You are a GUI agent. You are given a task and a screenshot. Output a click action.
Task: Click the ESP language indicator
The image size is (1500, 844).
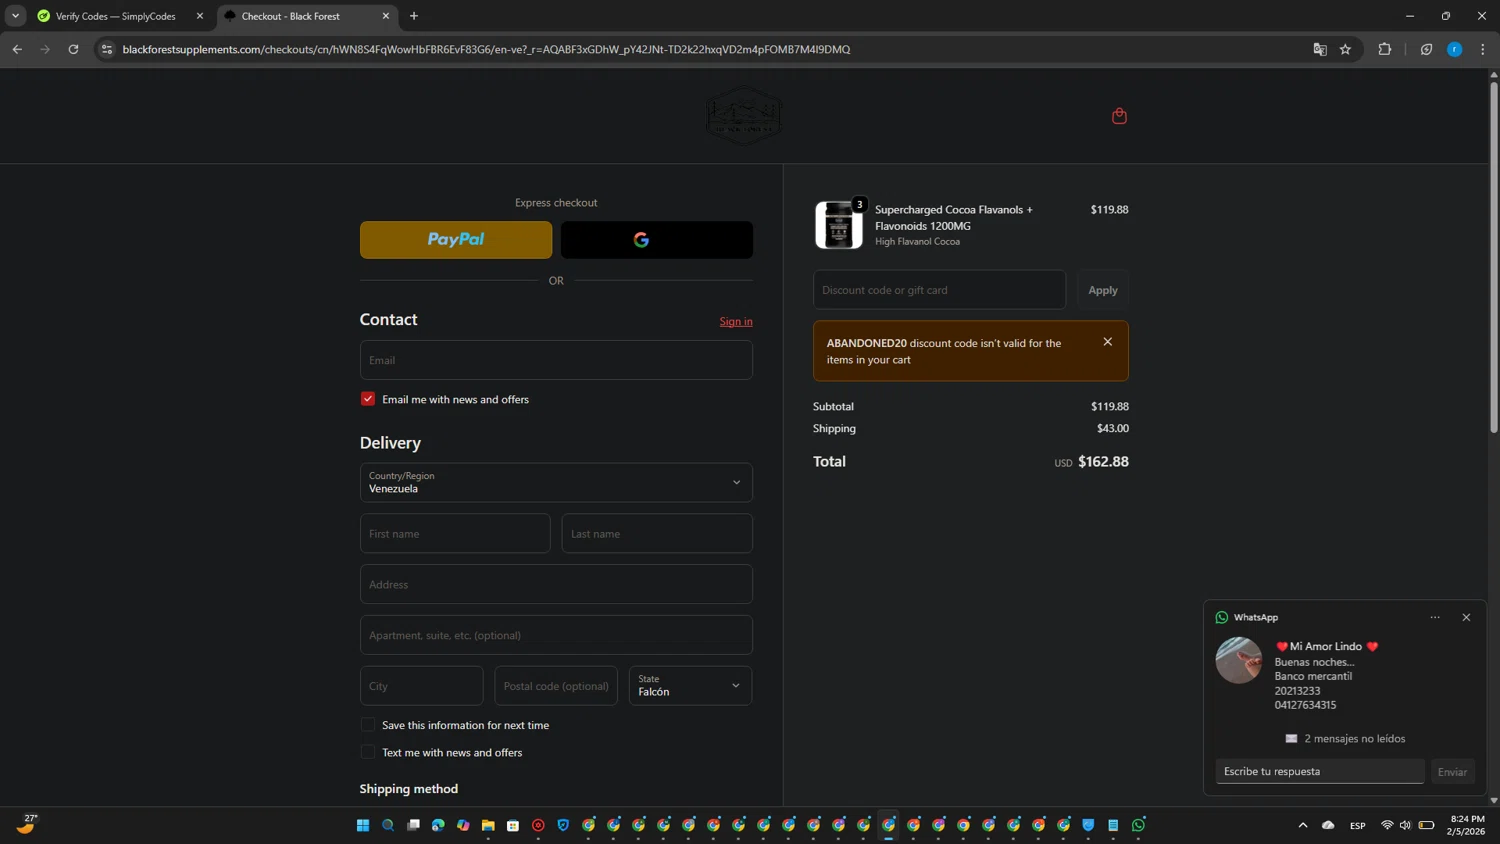[1358, 825]
